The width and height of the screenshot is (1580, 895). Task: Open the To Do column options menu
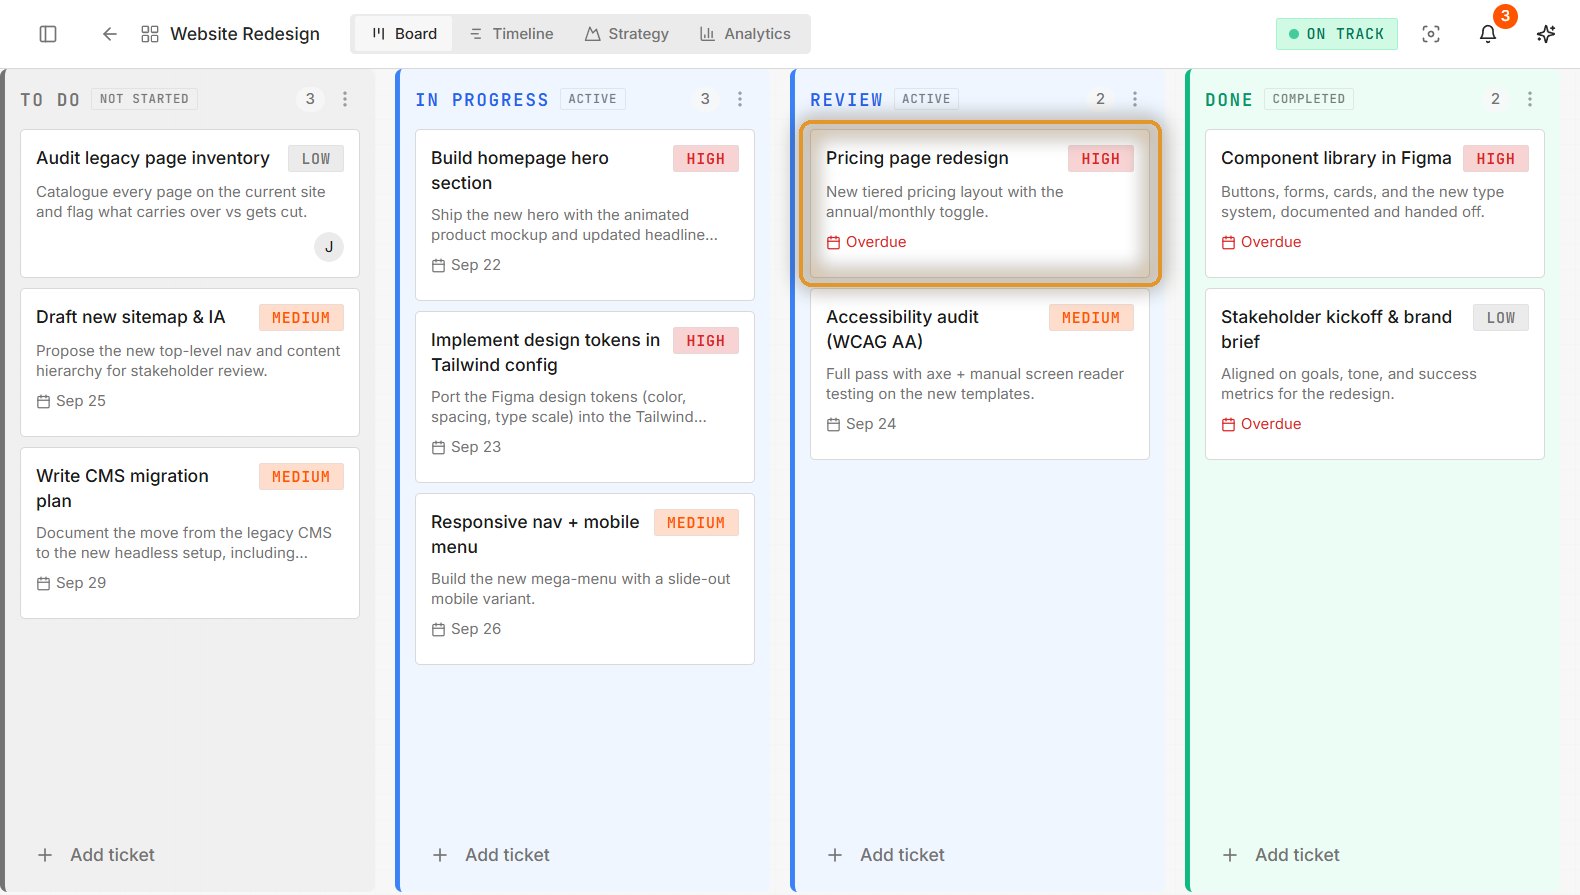click(x=345, y=99)
